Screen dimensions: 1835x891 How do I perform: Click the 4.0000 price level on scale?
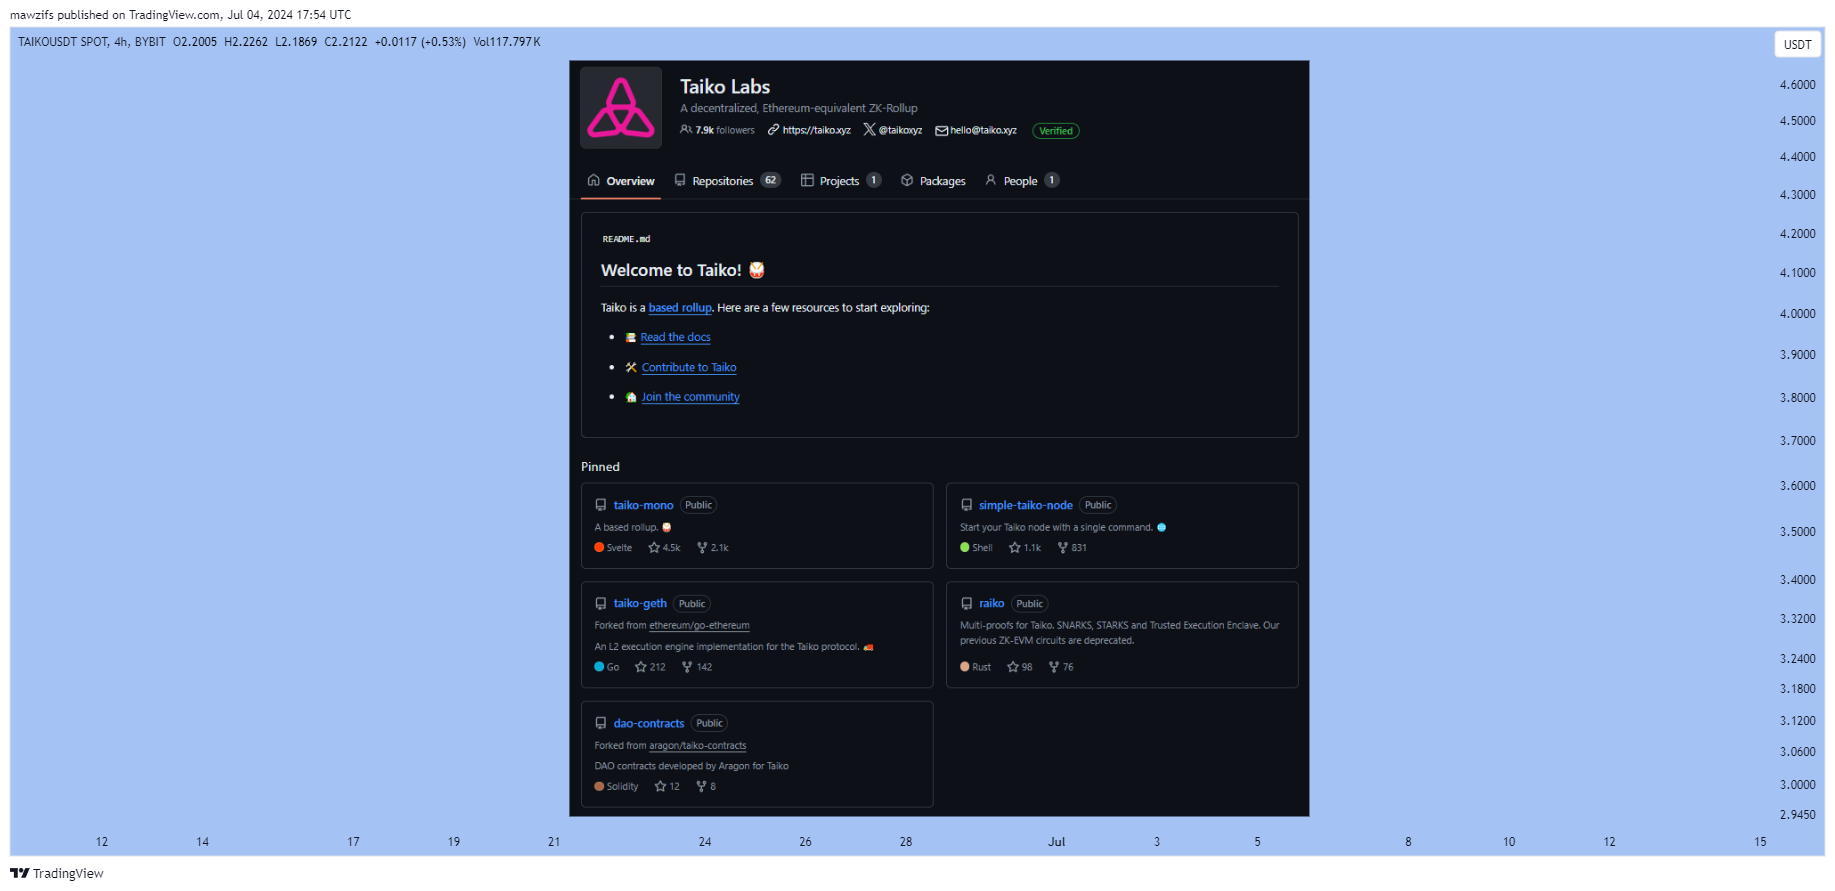(x=1797, y=314)
